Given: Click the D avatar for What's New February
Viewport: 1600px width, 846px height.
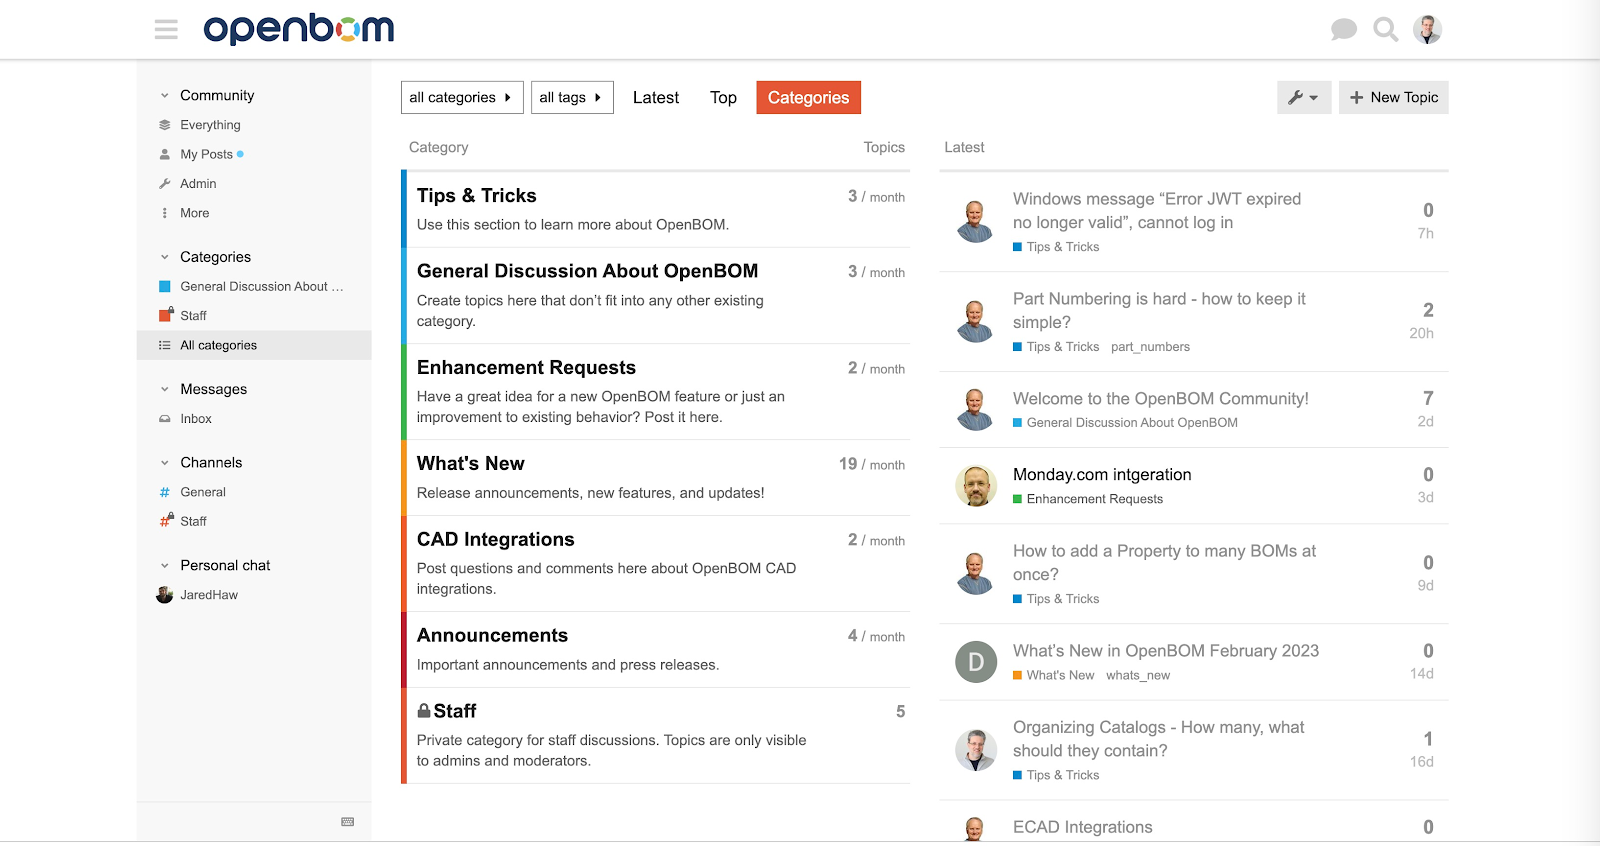Looking at the screenshot, I should [976, 662].
